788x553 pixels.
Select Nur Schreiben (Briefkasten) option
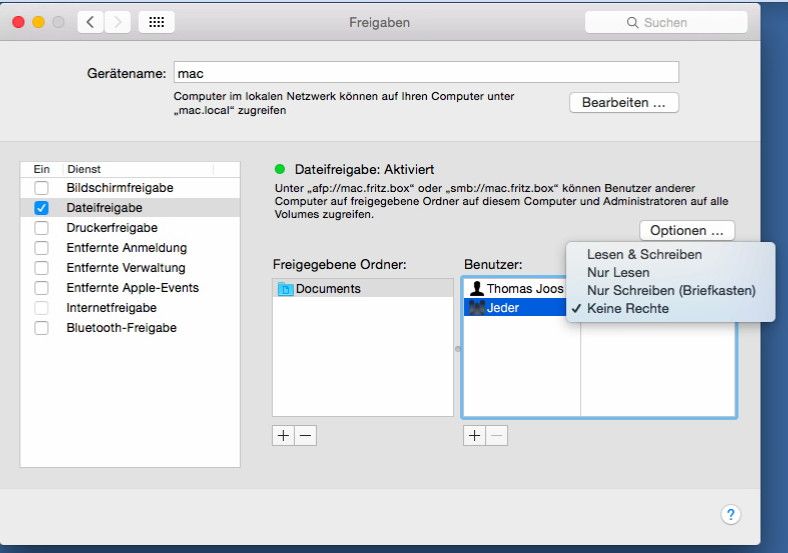(670, 291)
